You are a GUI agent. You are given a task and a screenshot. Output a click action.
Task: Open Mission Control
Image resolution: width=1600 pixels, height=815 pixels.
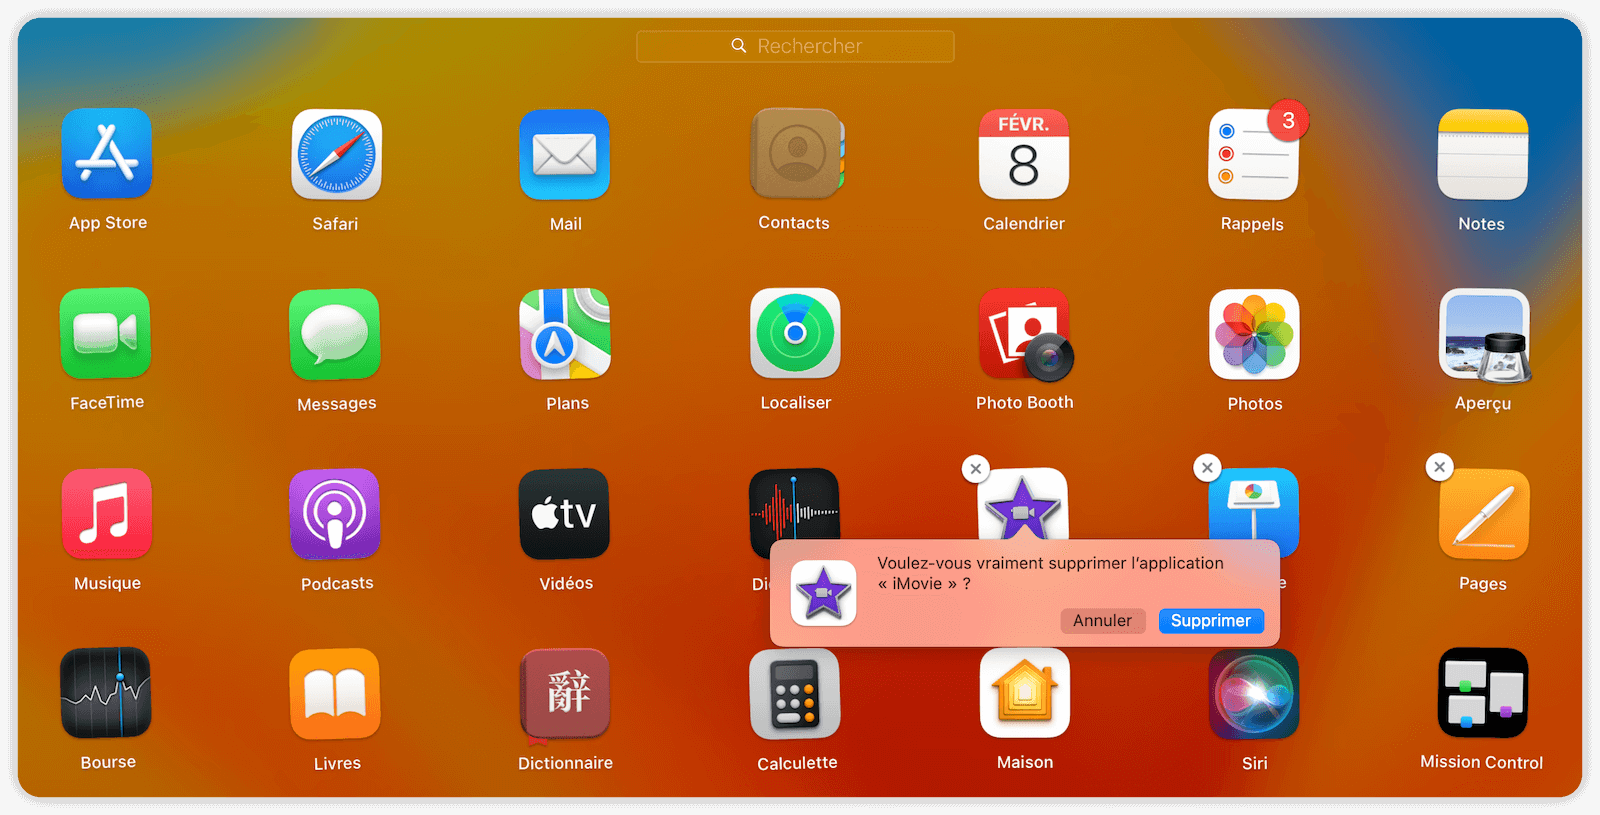pos(1482,694)
